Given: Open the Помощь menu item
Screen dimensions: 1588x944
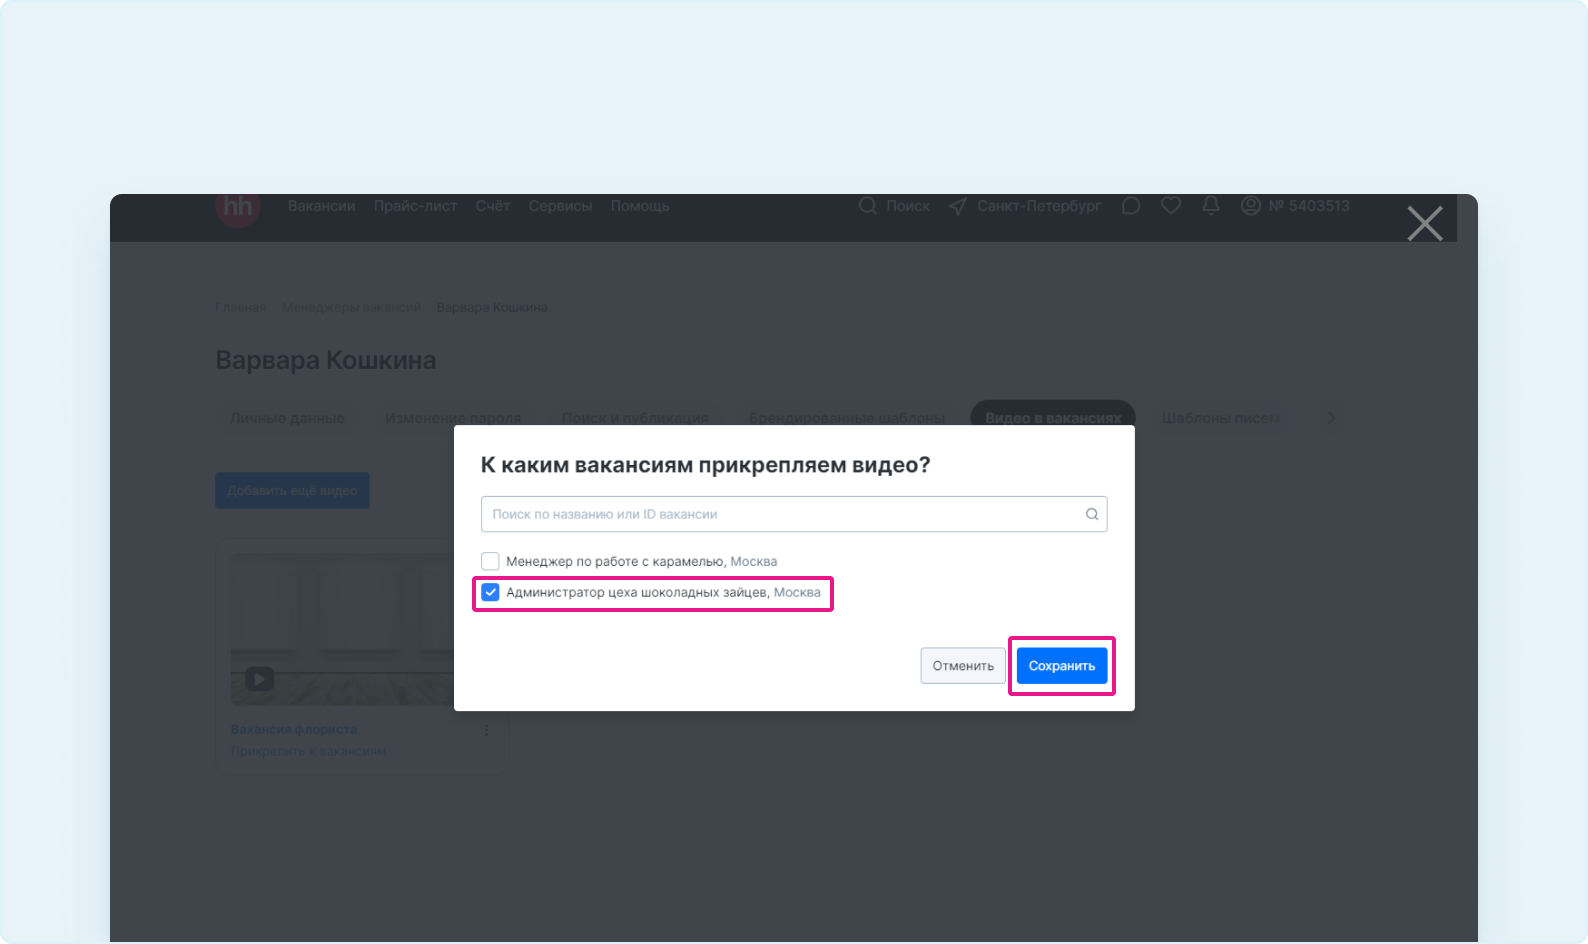Looking at the screenshot, I should [640, 206].
